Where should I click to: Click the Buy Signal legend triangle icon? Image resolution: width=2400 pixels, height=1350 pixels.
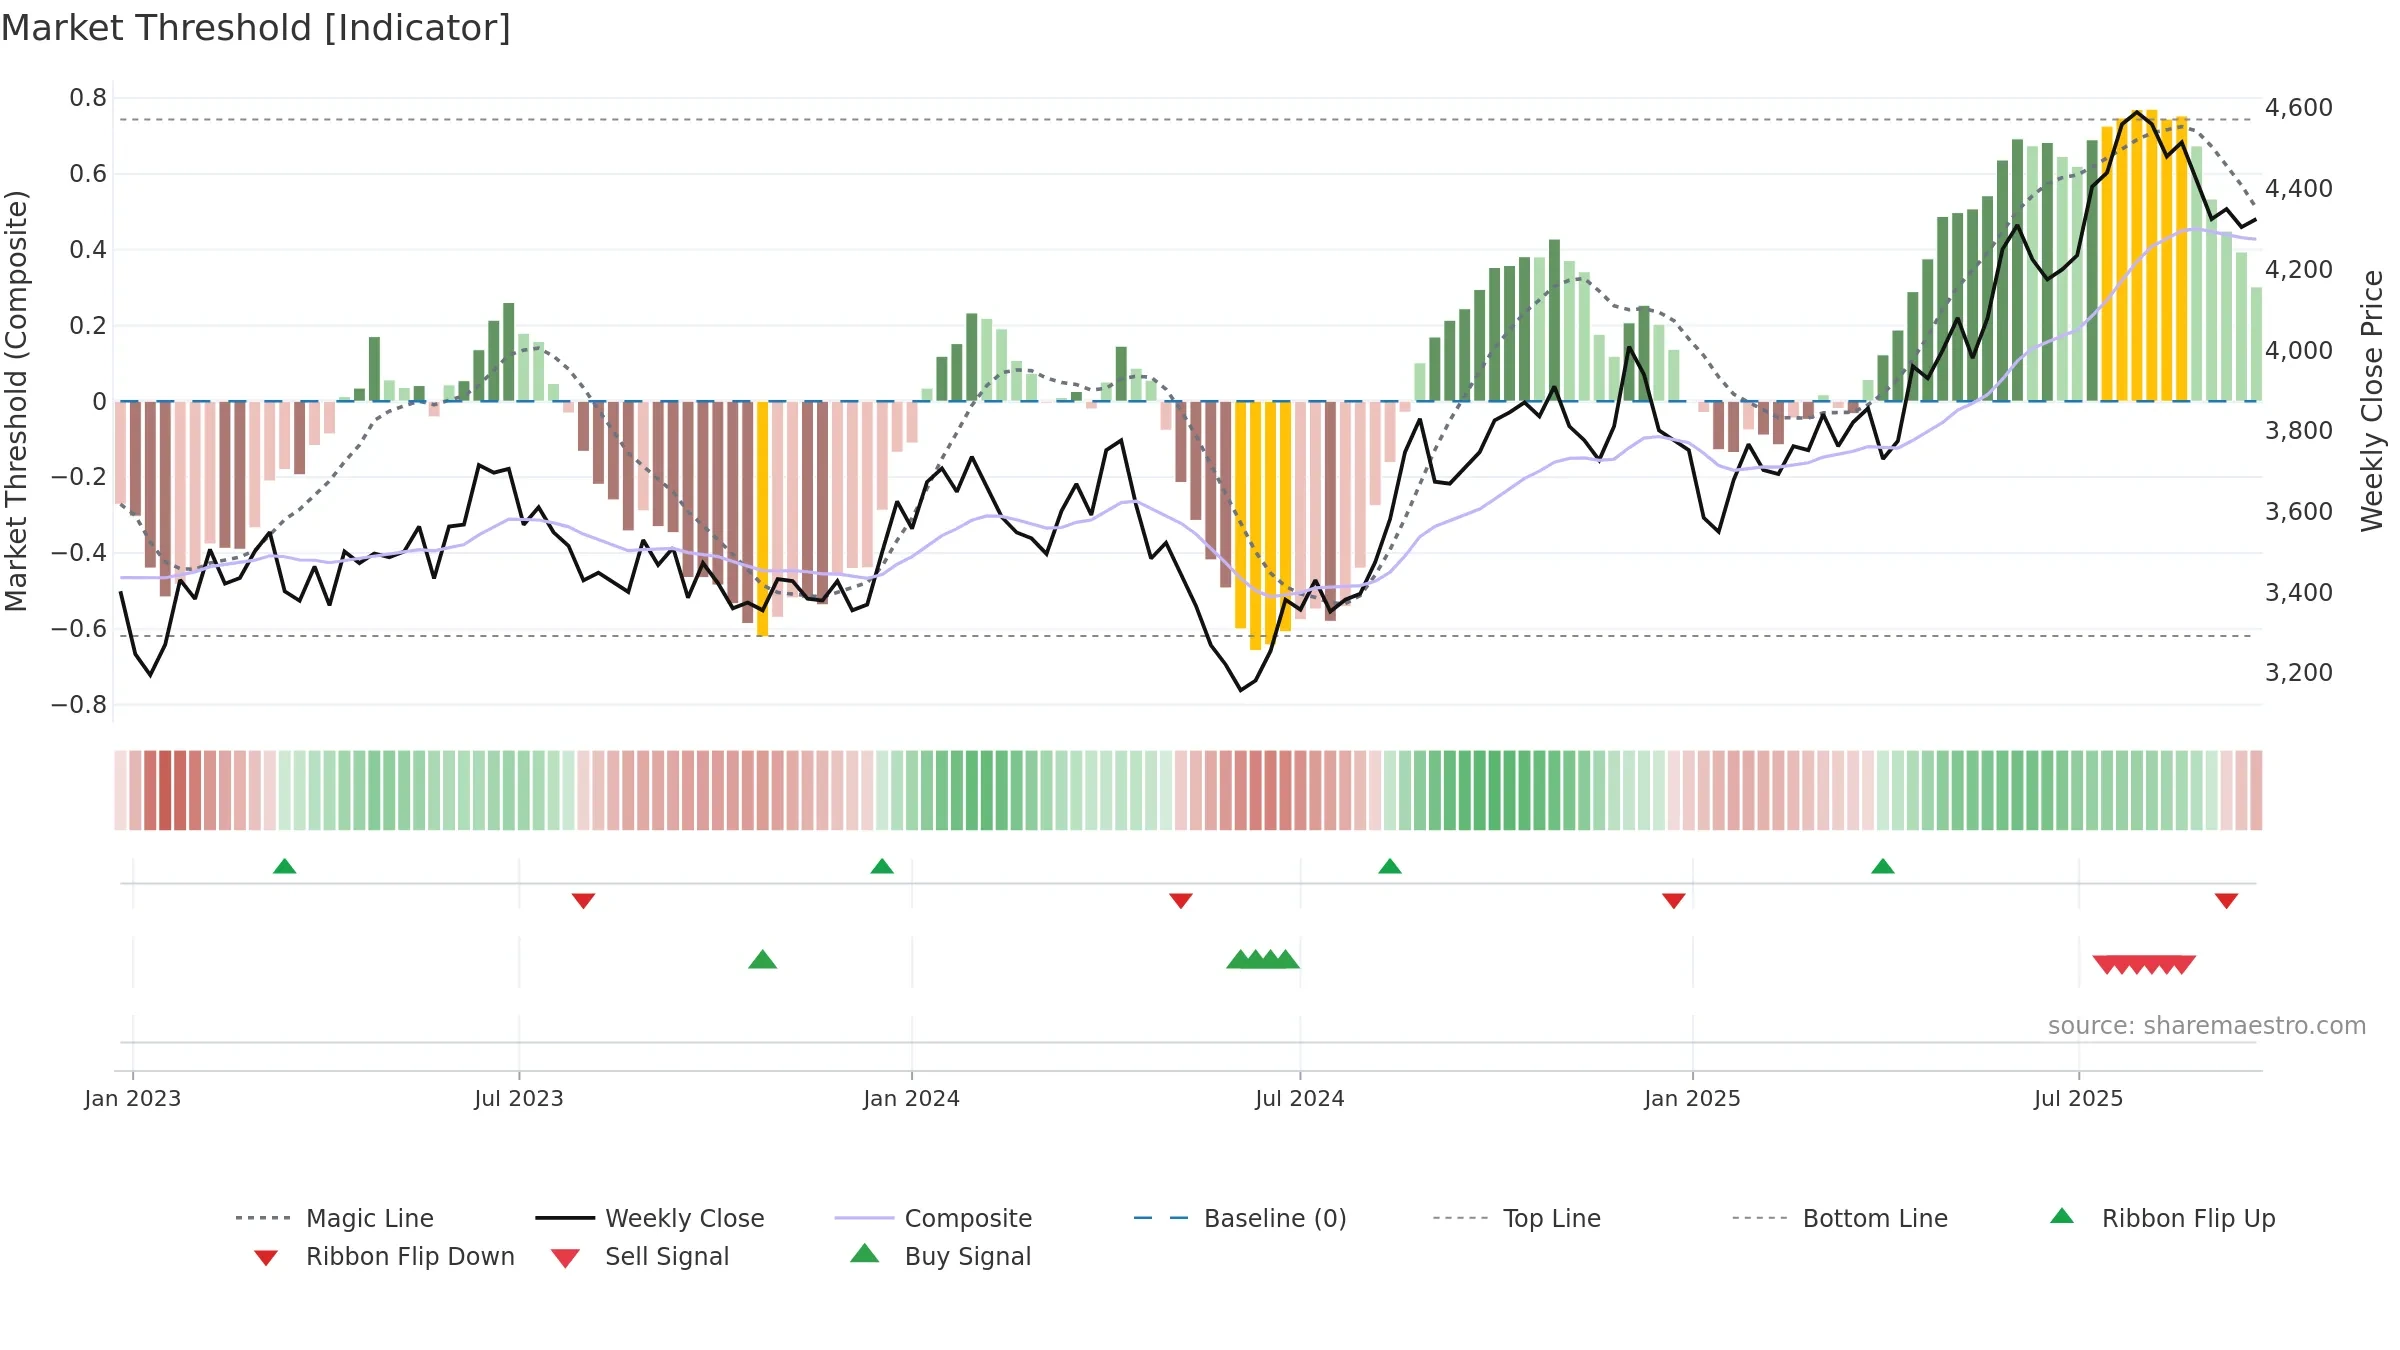click(x=865, y=1254)
